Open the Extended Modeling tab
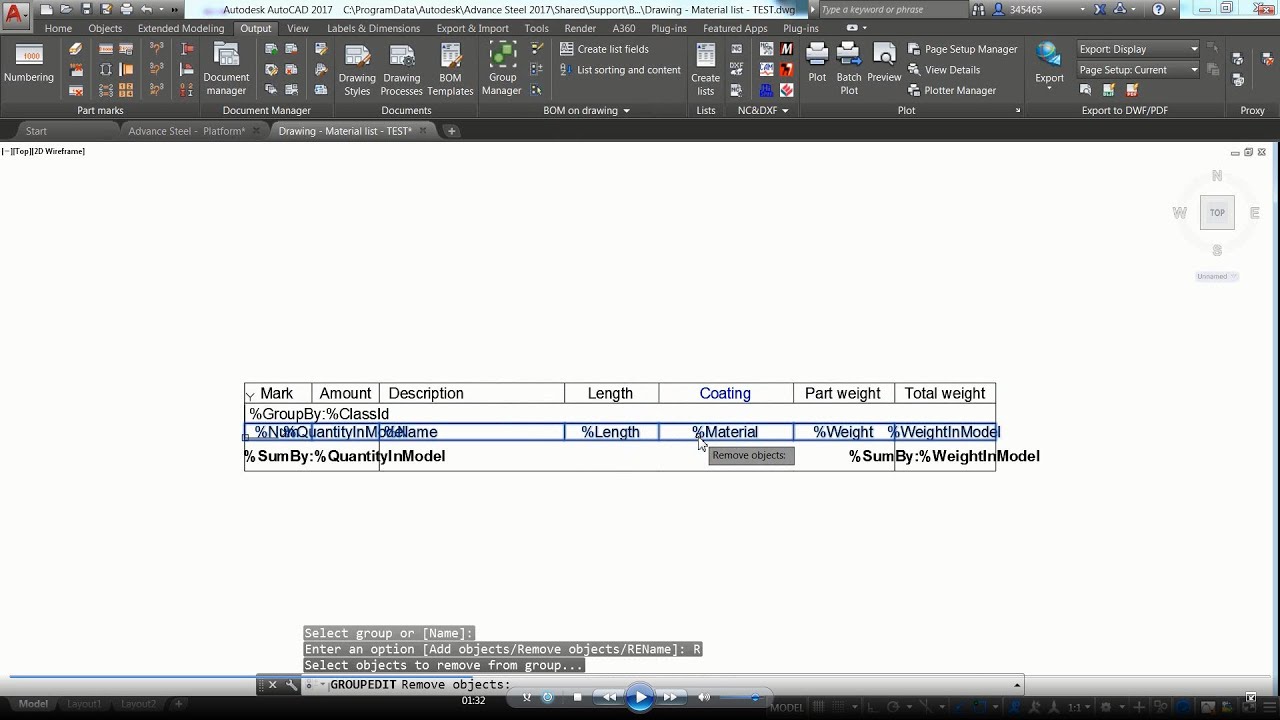Screen dimensions: 1280x720 181,28
